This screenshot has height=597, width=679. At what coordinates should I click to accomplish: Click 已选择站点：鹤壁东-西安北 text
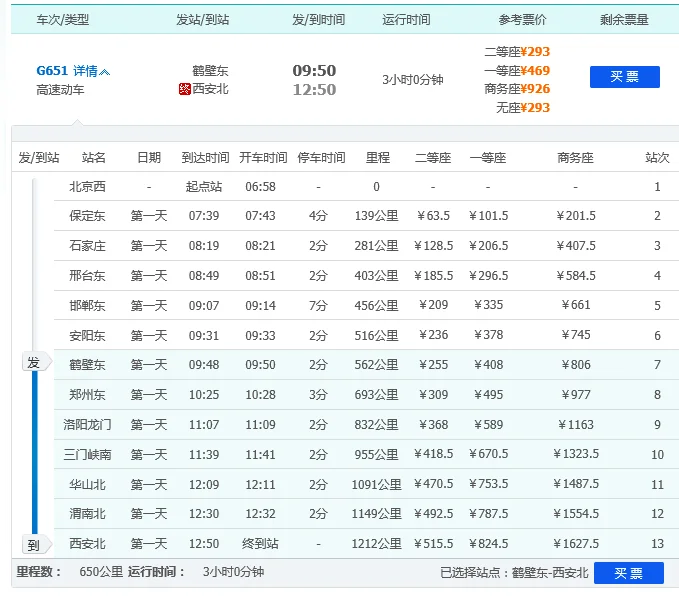[514, 573]
